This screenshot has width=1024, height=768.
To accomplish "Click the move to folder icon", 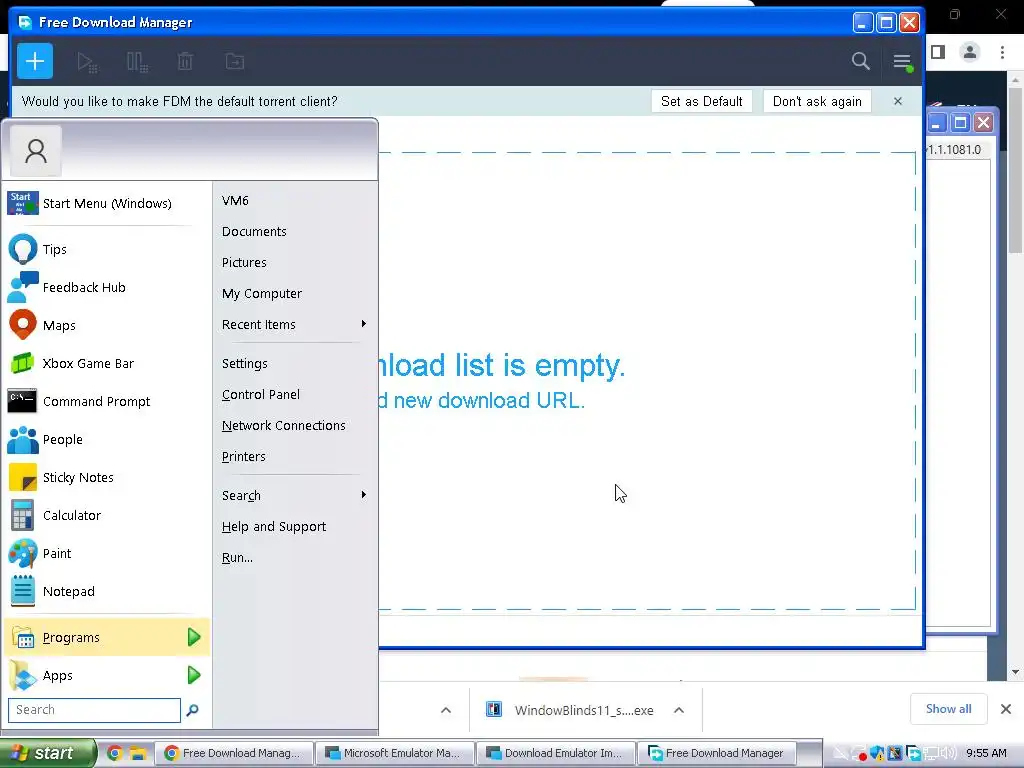I will pos(235,62).
